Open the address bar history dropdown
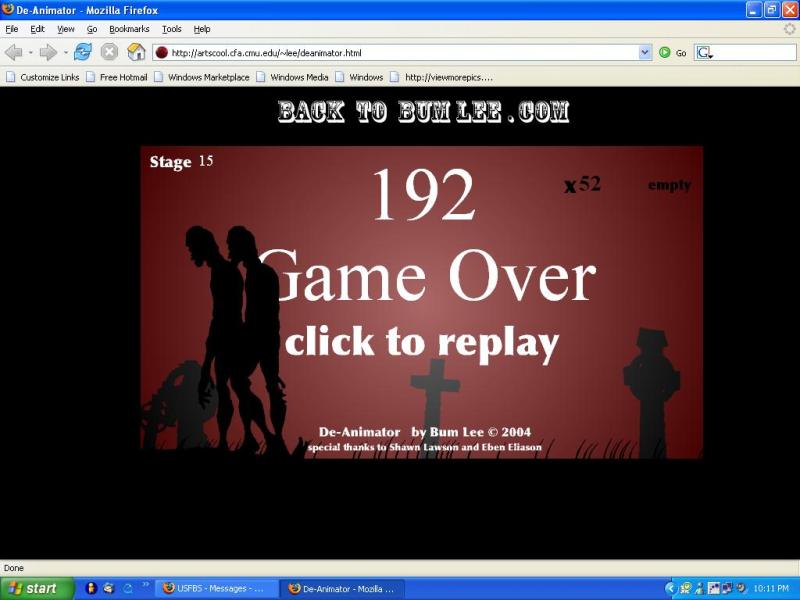 point(645,52)
